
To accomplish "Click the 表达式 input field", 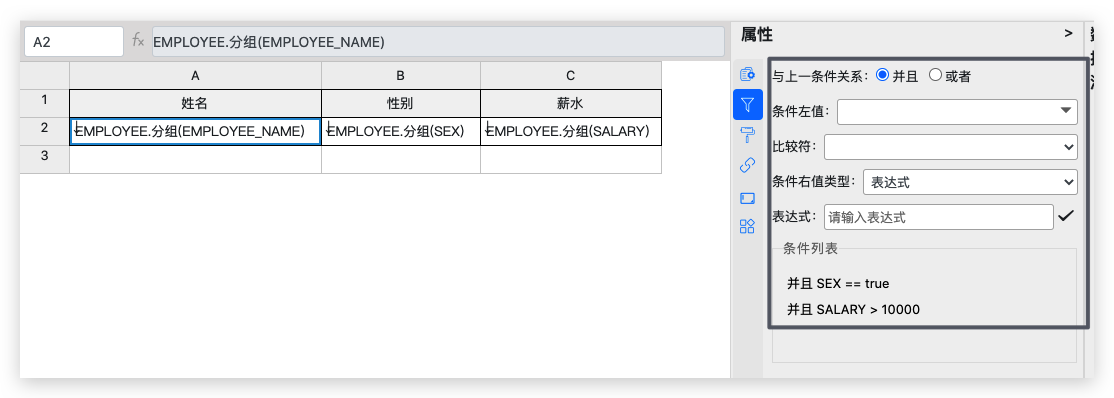I will [x=939, y=217].
